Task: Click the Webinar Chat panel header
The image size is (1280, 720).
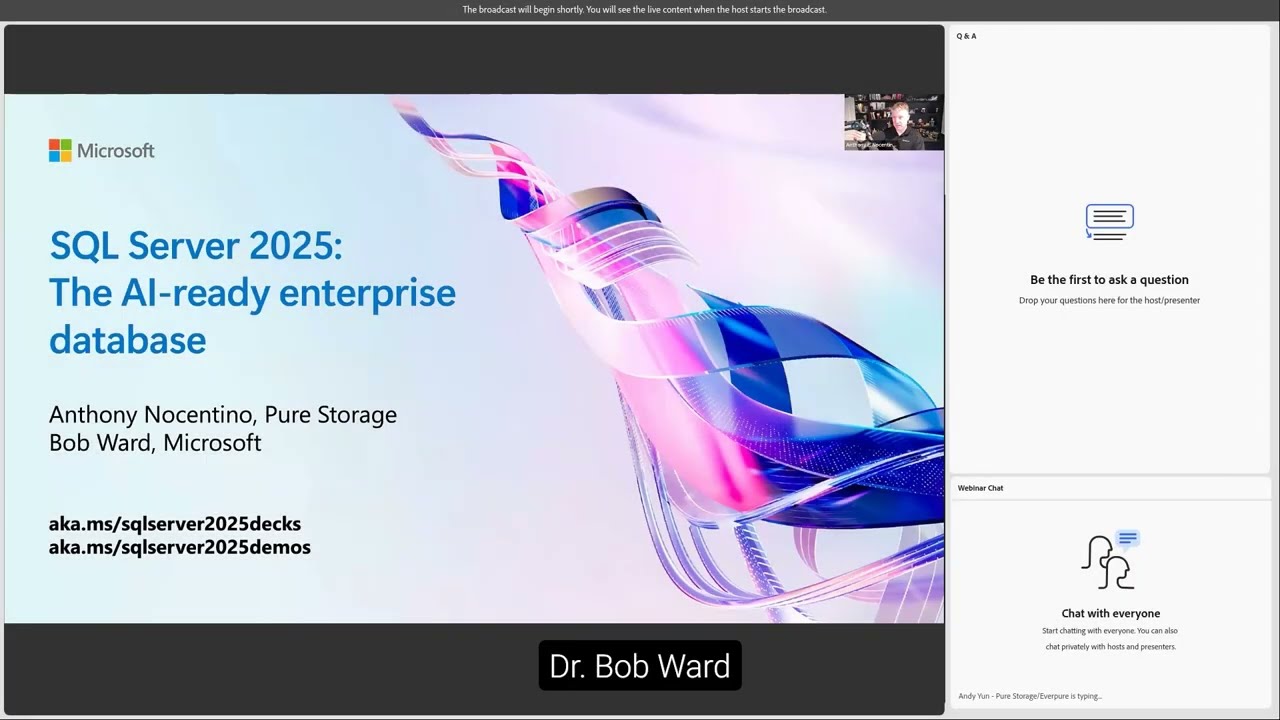Action: [980, 488]
